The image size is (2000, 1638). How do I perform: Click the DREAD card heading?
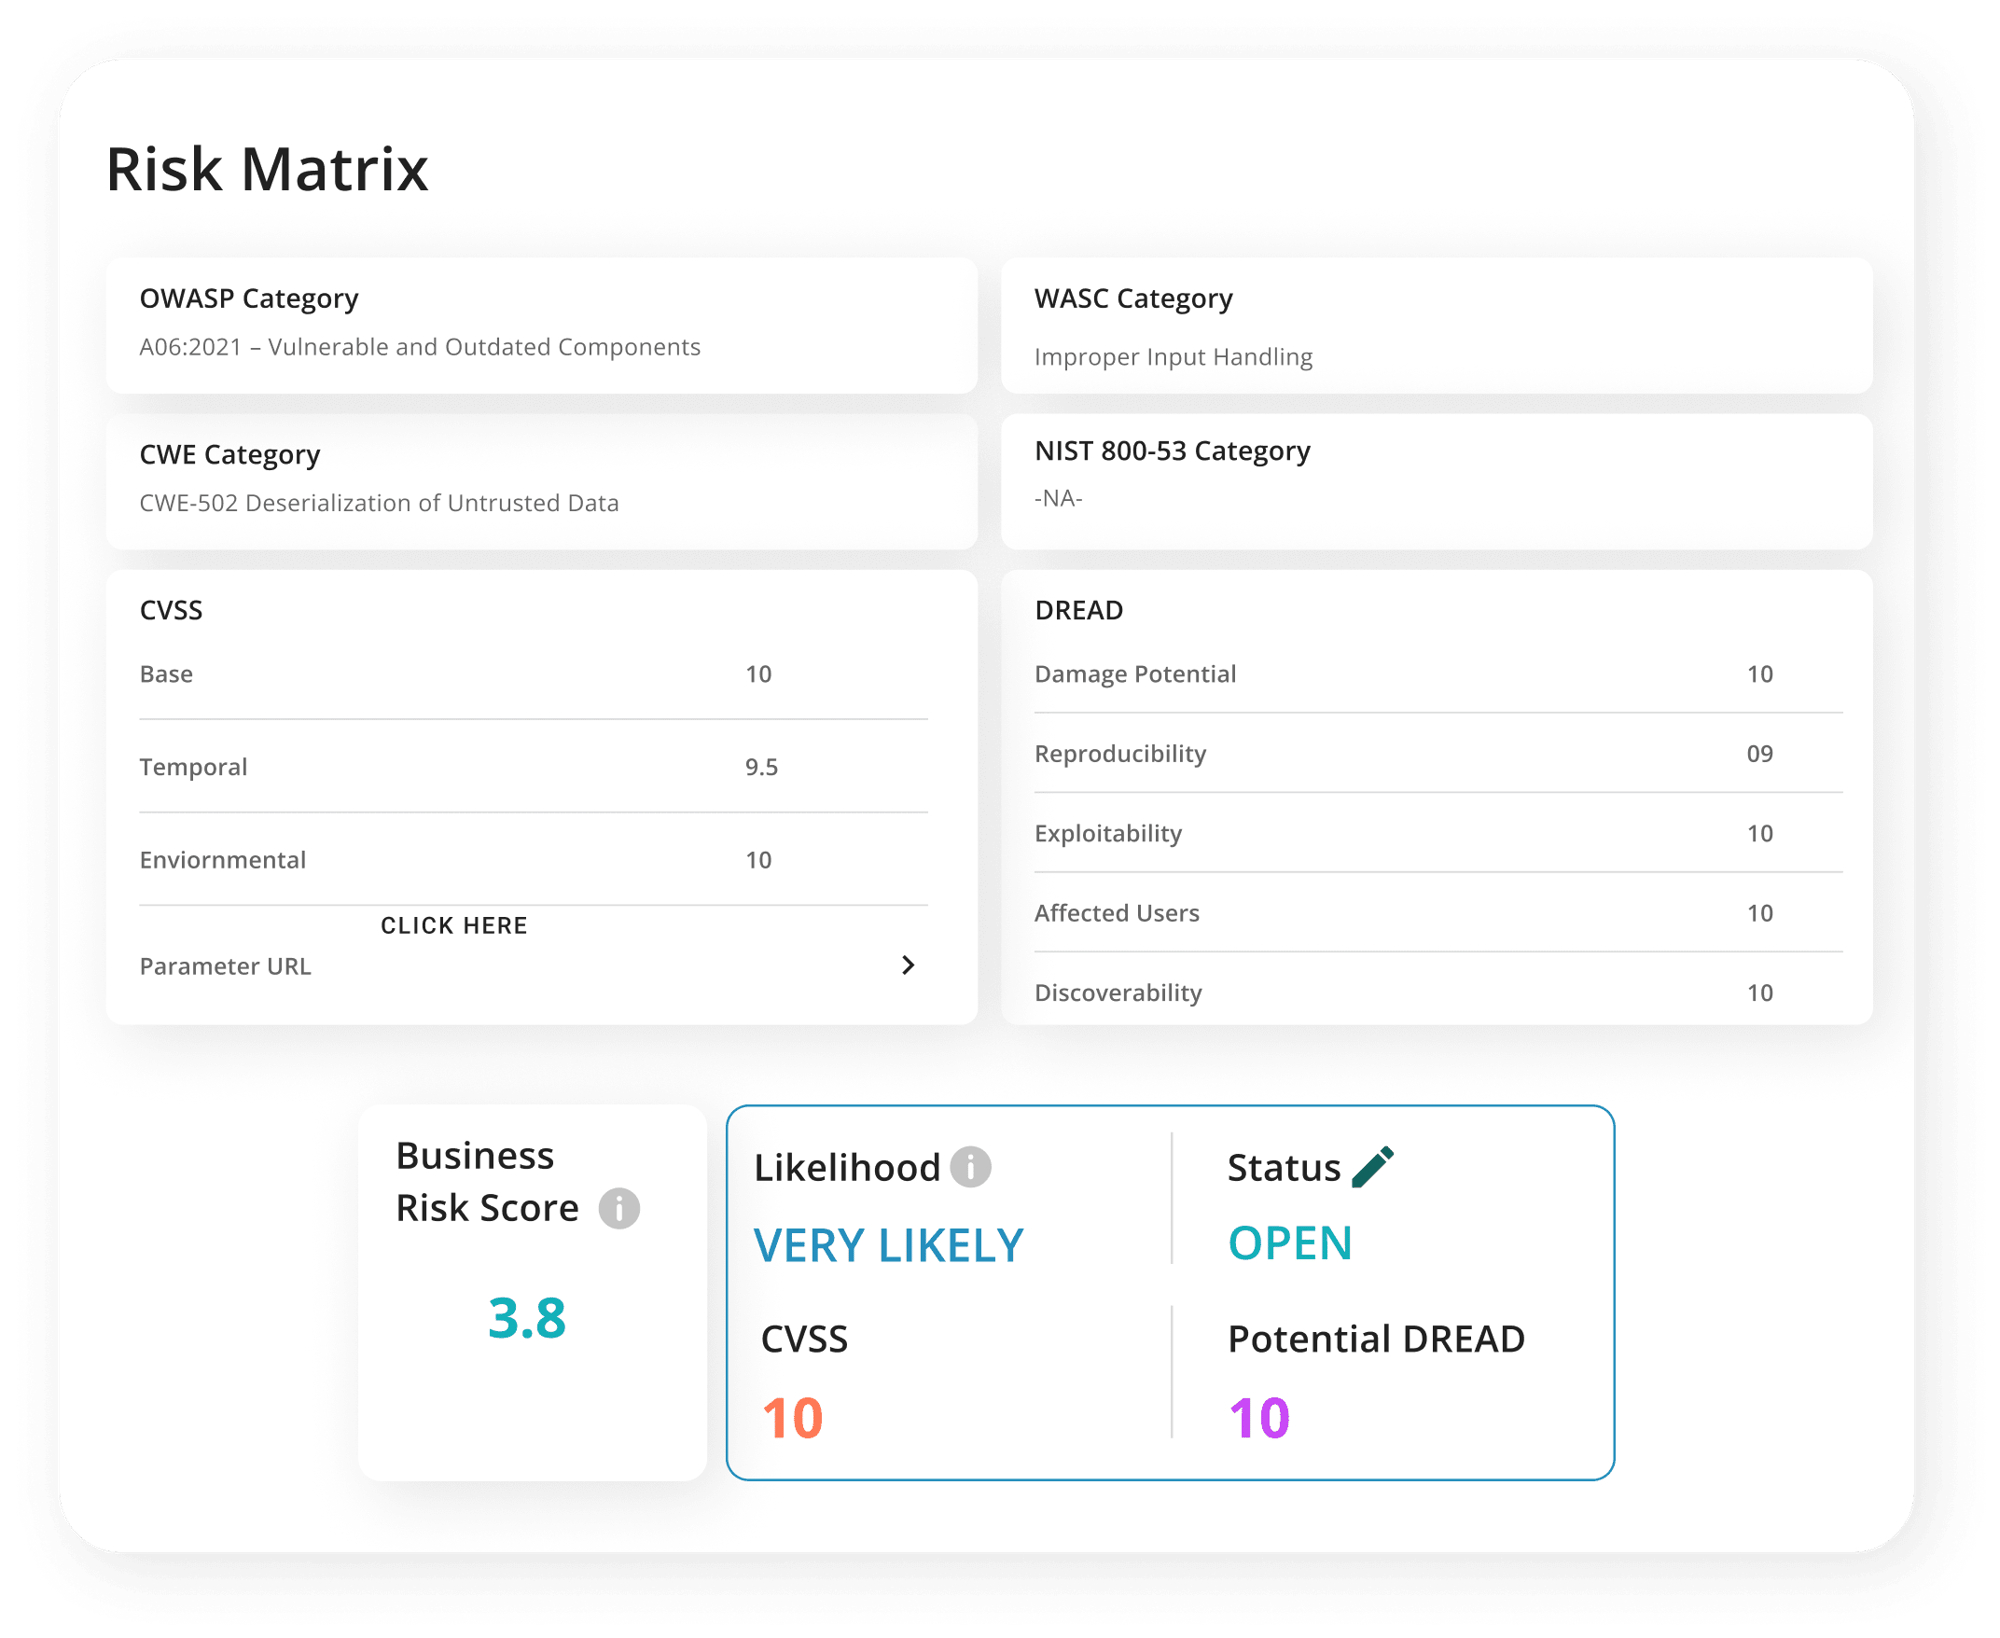[1079, 610]
